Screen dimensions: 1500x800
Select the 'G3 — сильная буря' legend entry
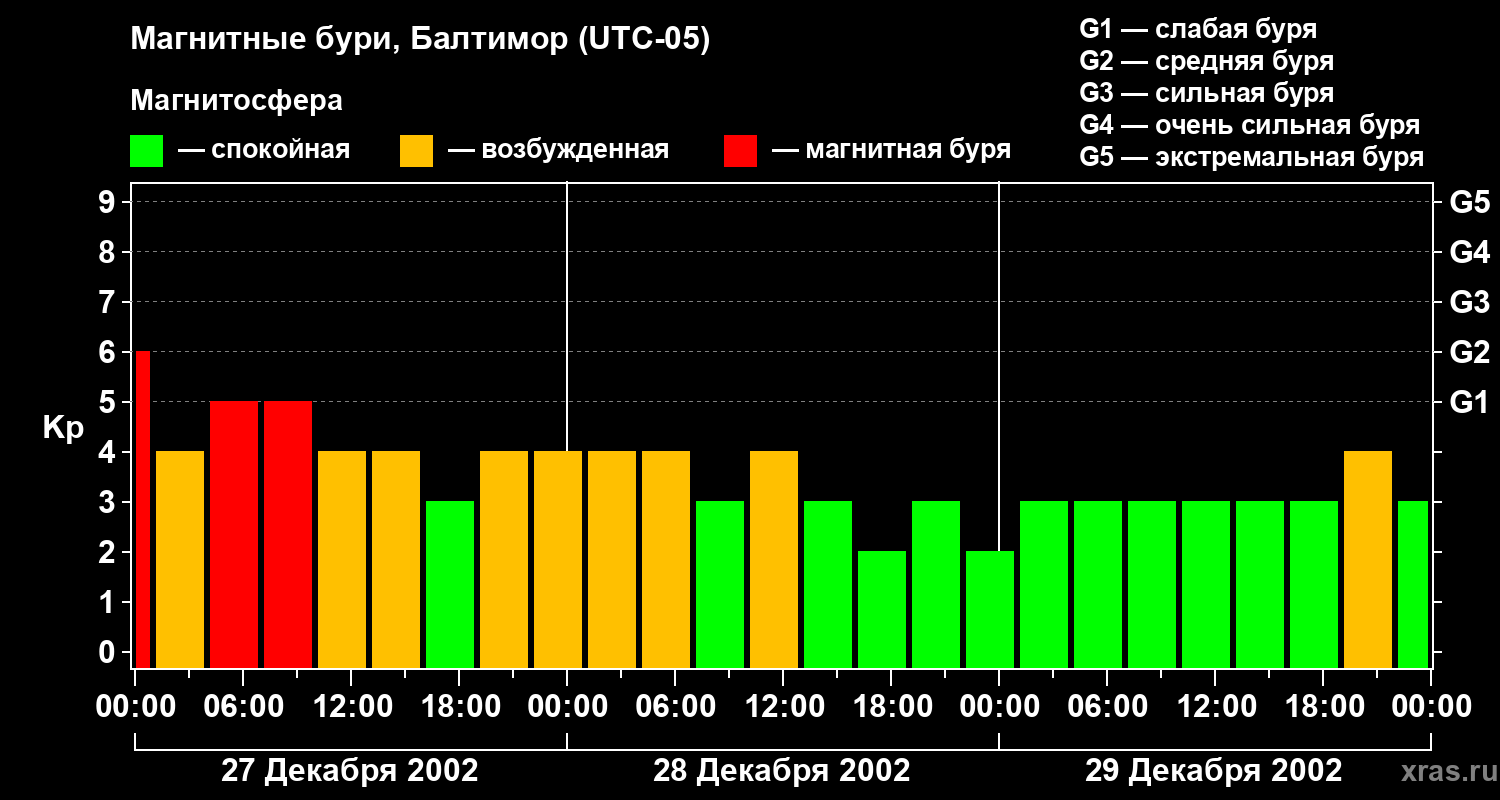click(1206, 93)
